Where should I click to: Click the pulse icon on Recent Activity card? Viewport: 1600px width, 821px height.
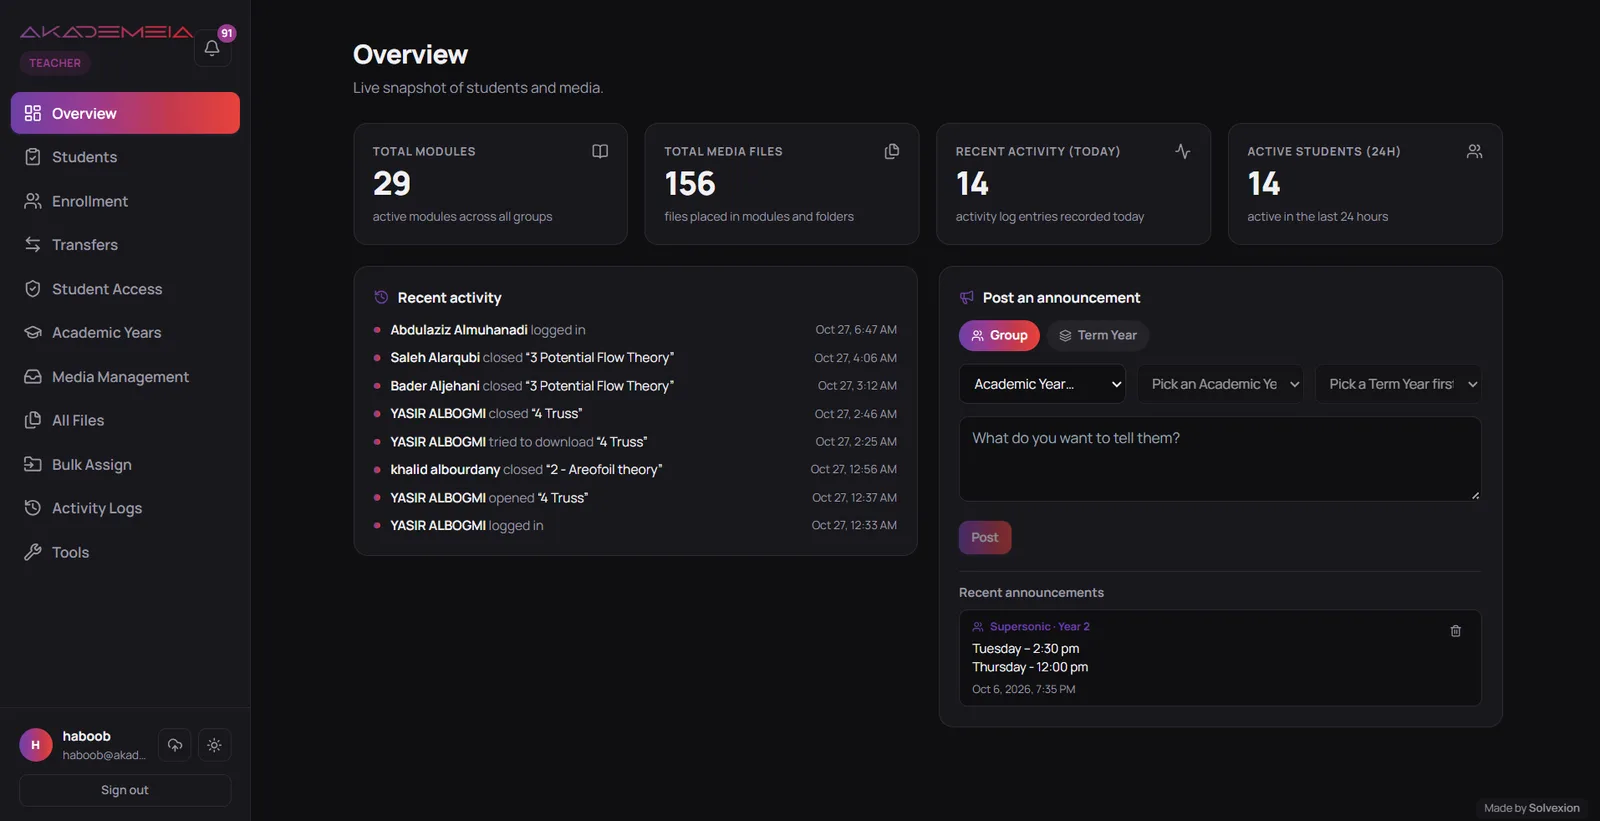pyautogui.click(x=1183, y=151)
